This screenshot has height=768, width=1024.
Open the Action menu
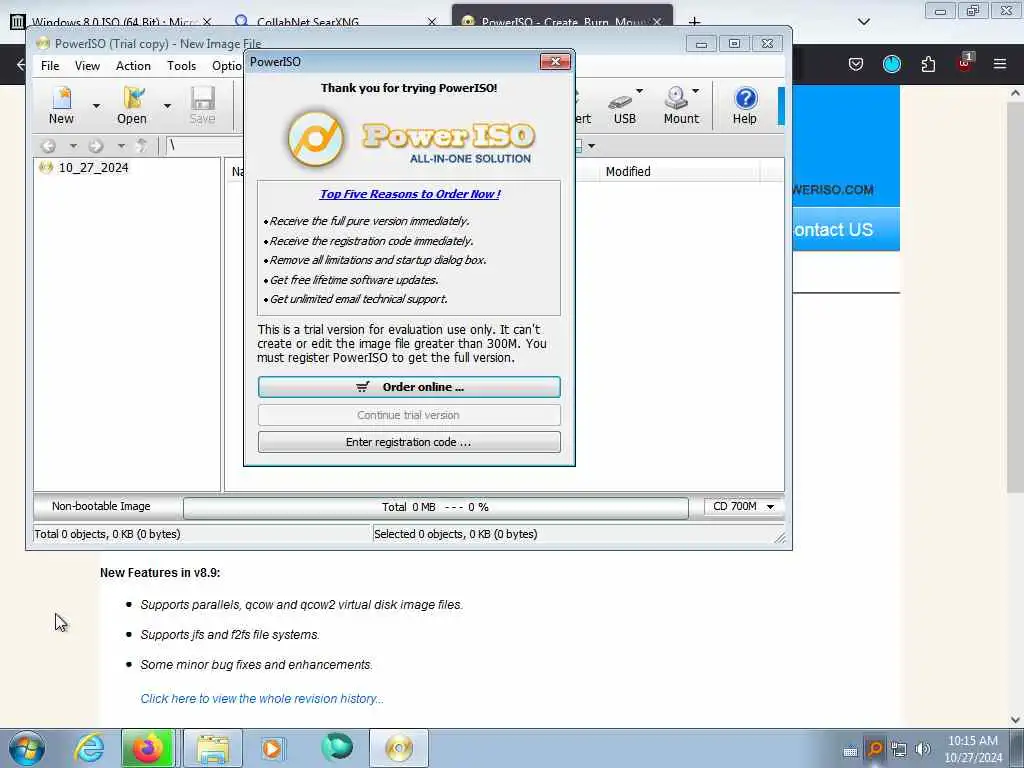[133, 65]
